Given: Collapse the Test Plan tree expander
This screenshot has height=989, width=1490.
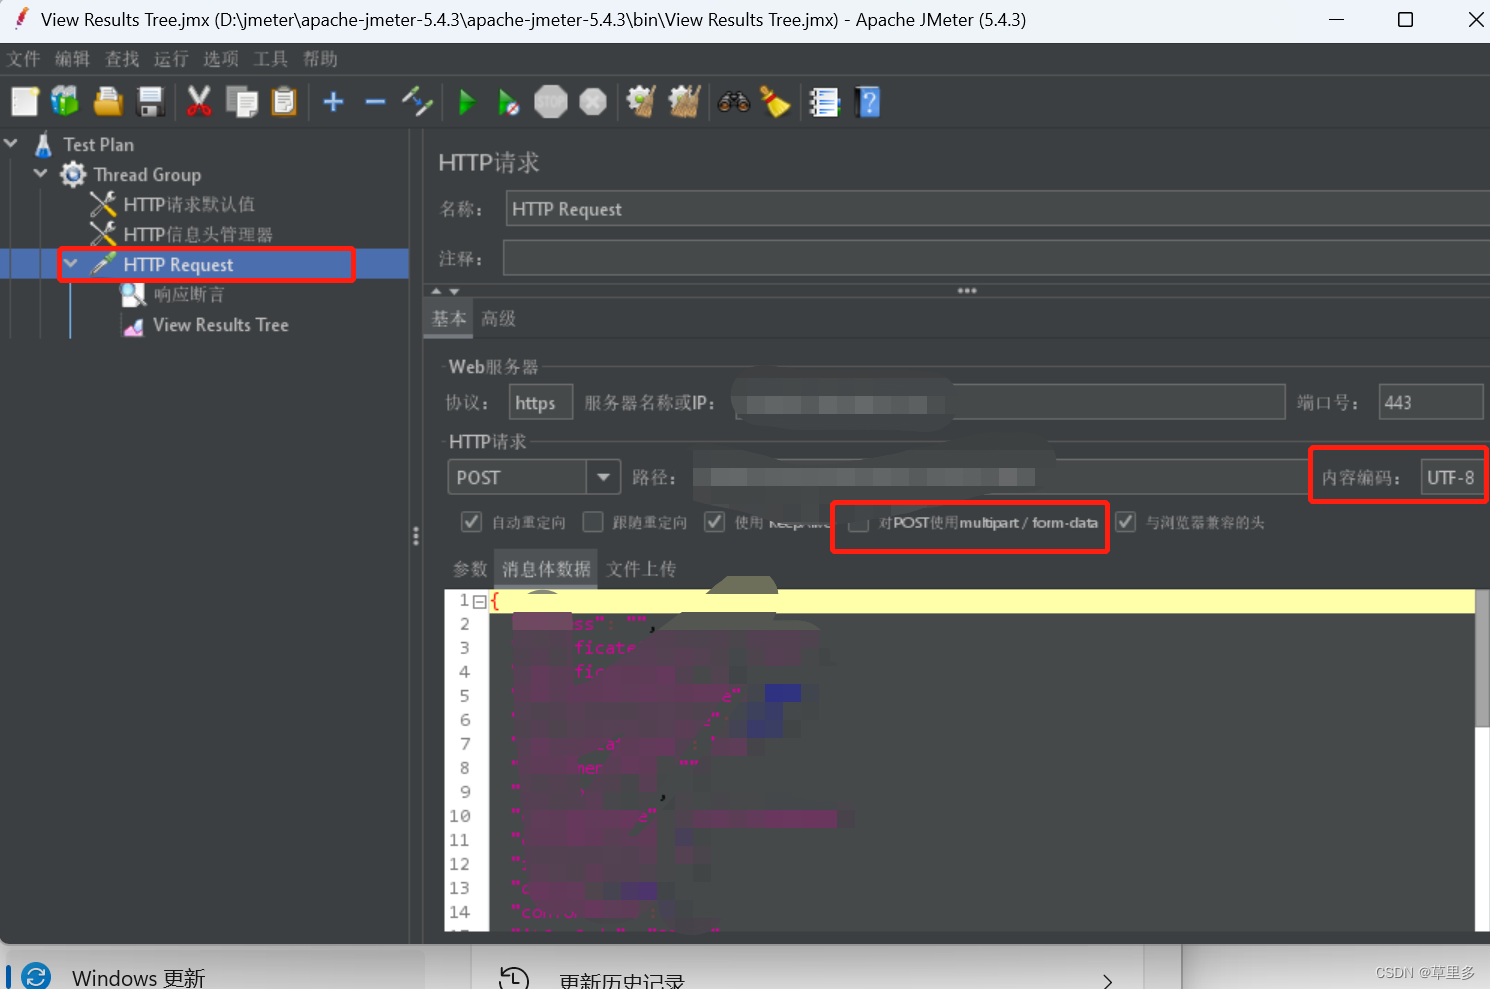Looking at the screenshot, I should [11, 143].
